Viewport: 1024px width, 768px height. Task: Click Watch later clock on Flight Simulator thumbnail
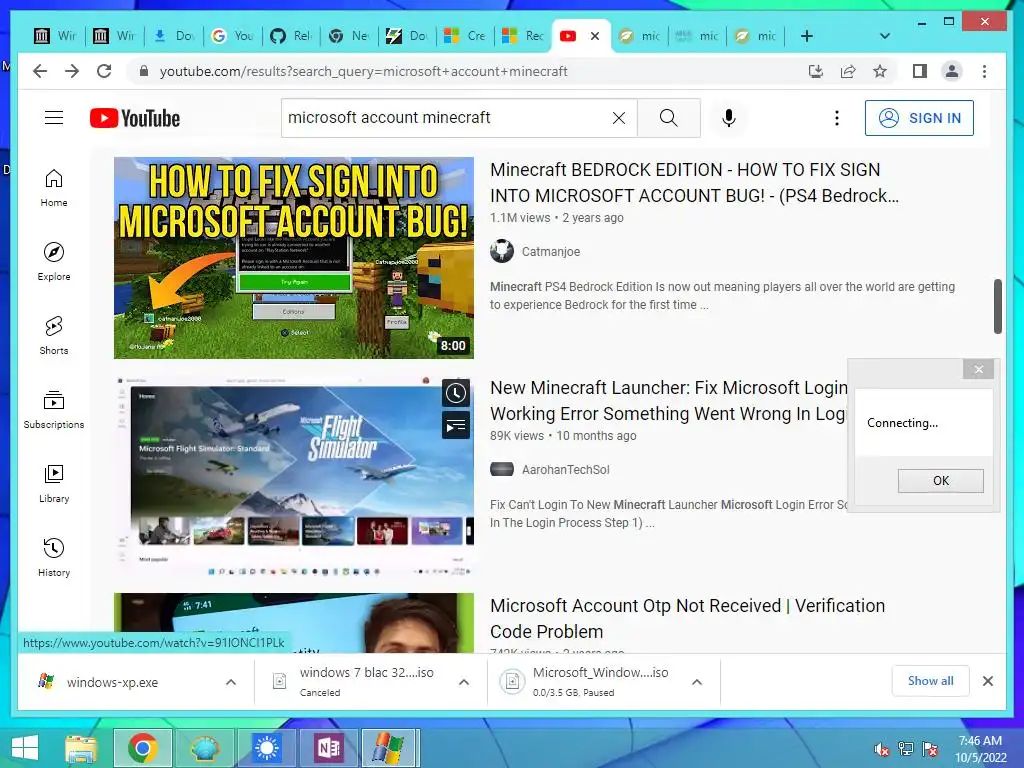click(456, 393)
